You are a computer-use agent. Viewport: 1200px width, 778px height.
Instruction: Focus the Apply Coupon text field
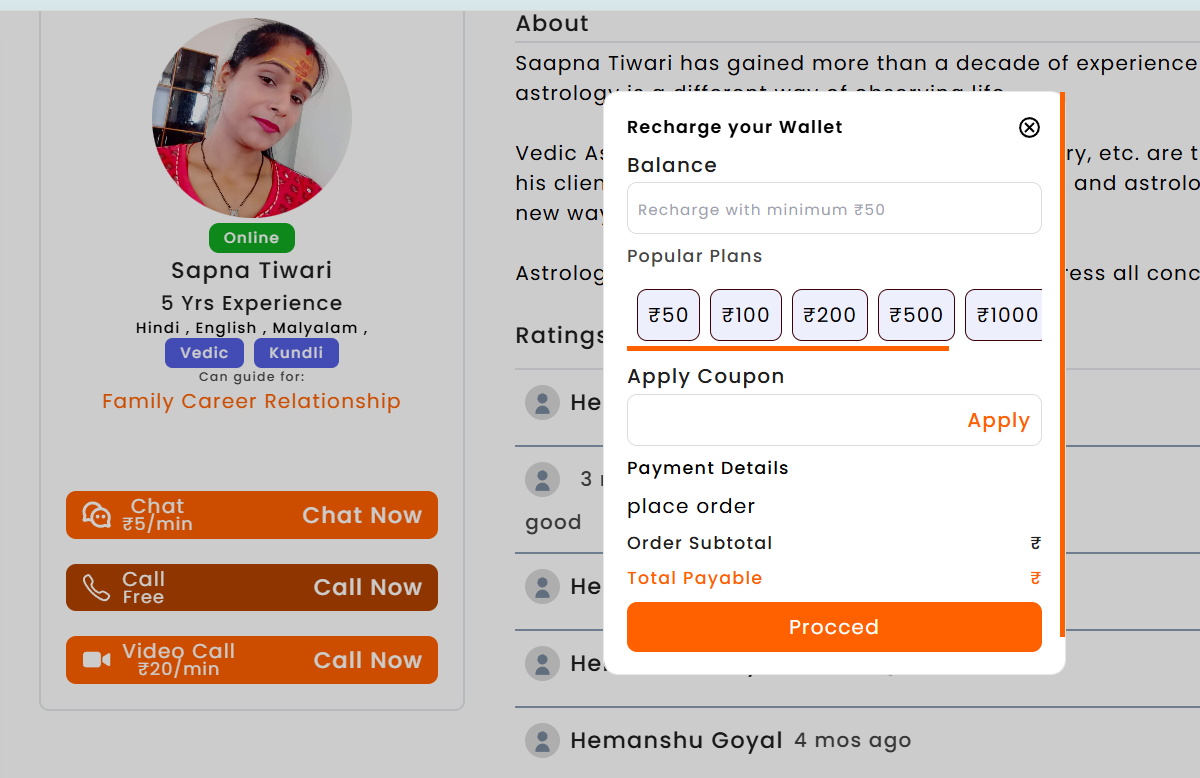(790, 420)
